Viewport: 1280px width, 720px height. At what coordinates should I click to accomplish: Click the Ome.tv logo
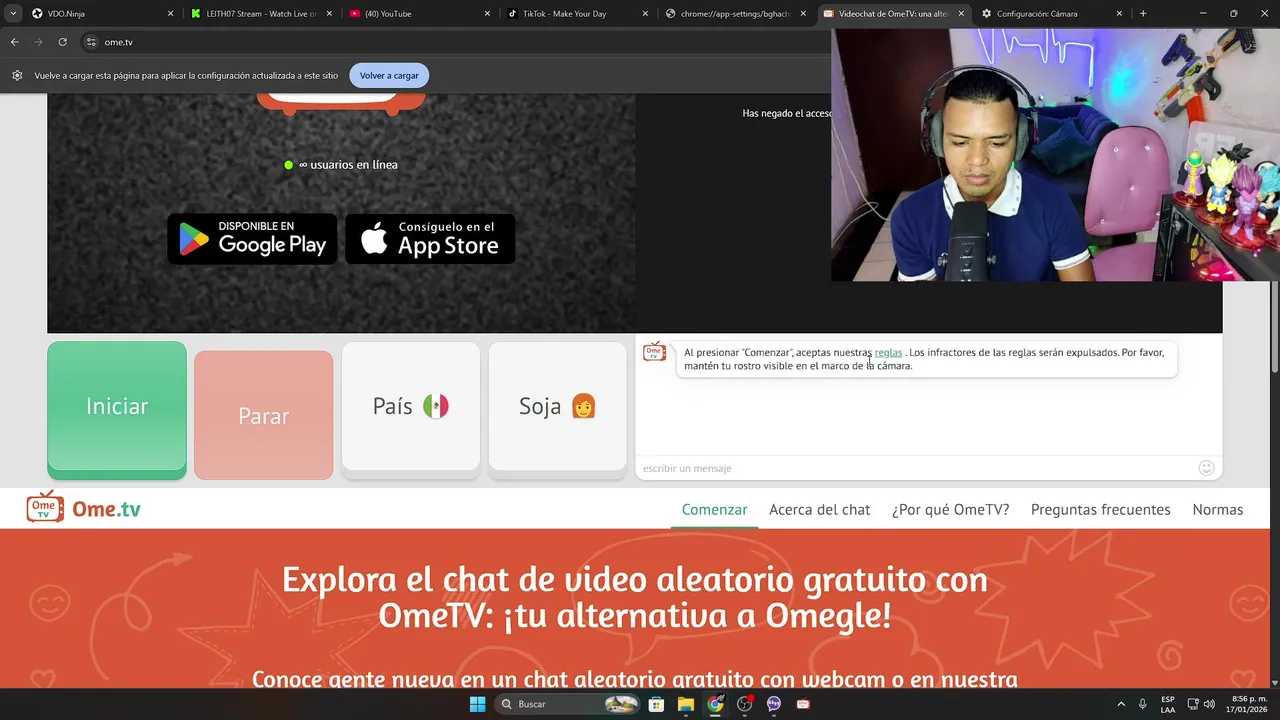click(84, 508)
